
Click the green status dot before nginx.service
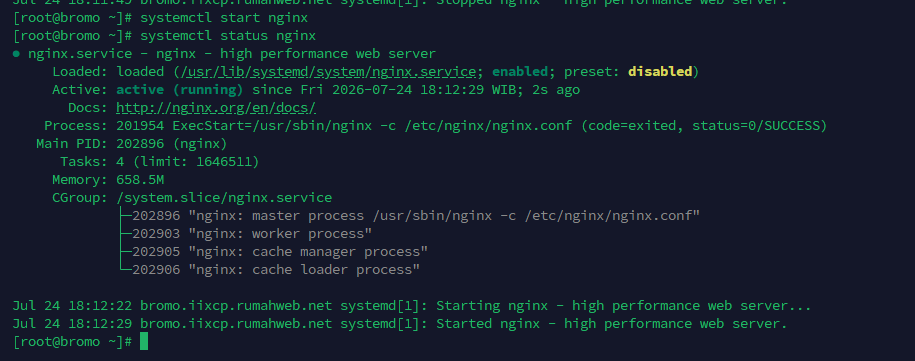coord(16,54)
